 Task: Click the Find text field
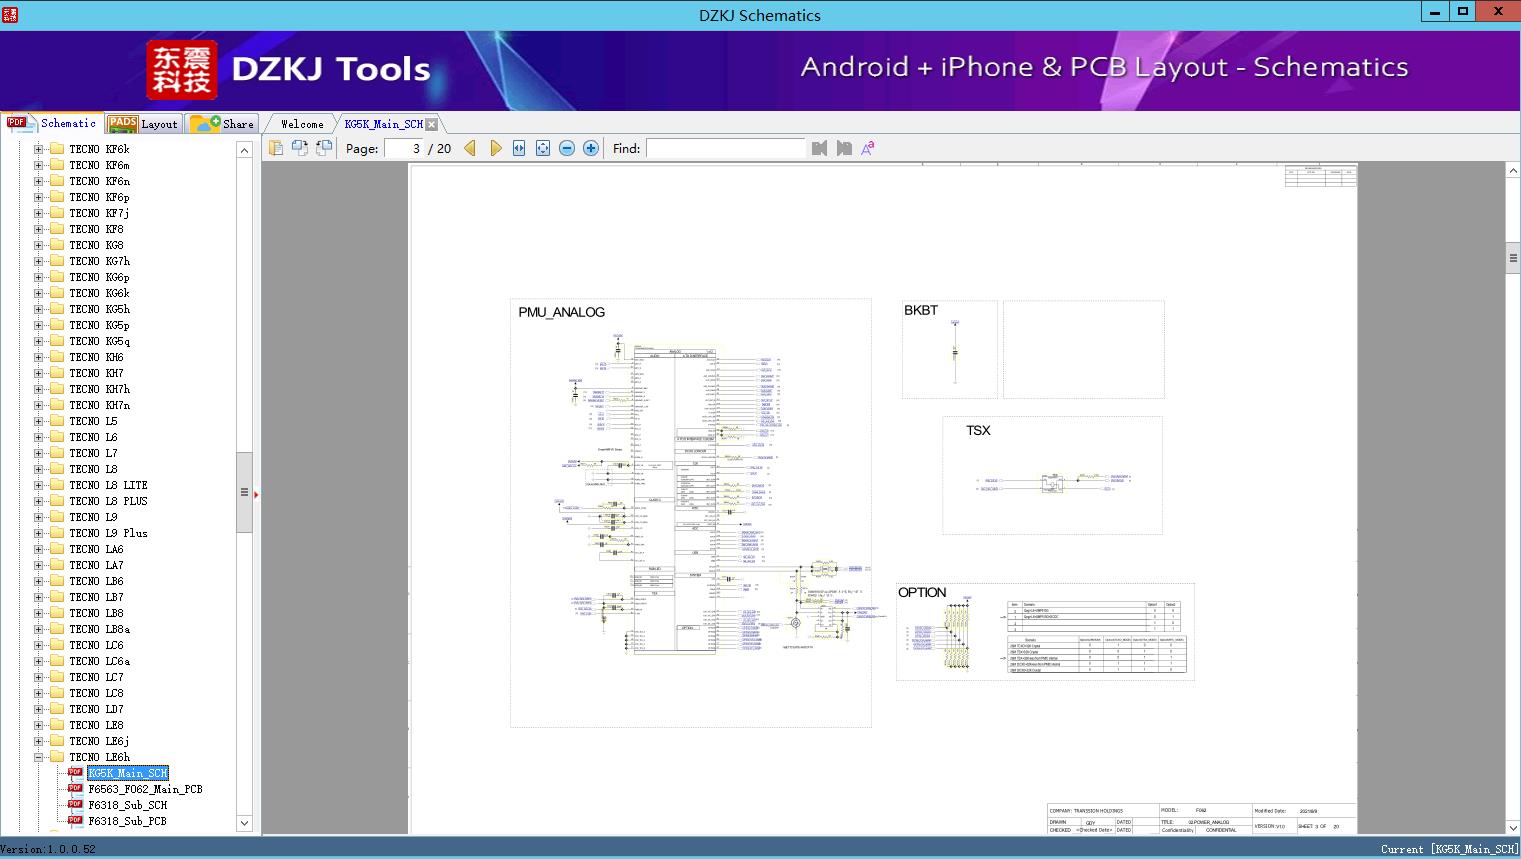[725, 148]
